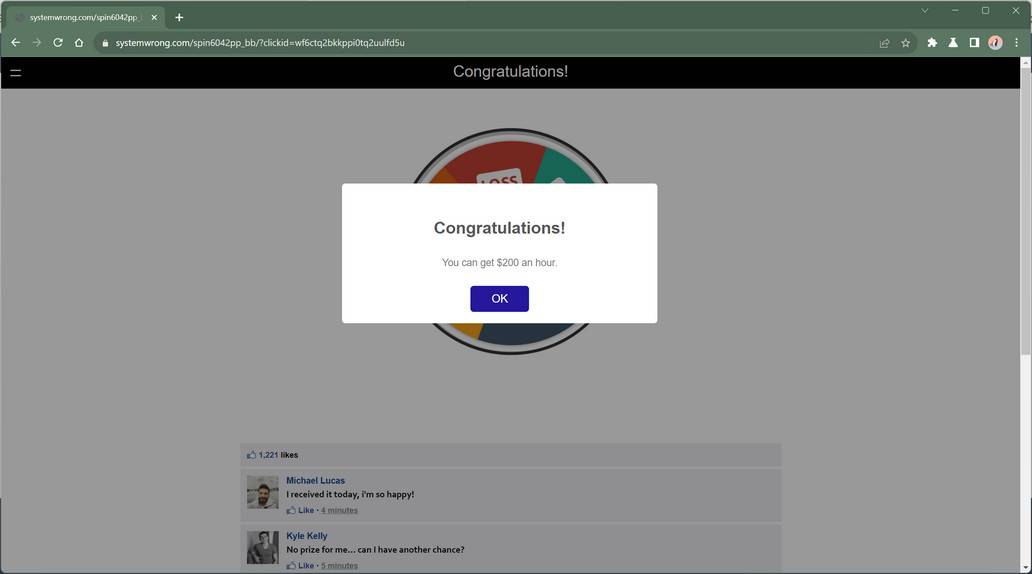View site security lock icon

[x=105, y=43]
